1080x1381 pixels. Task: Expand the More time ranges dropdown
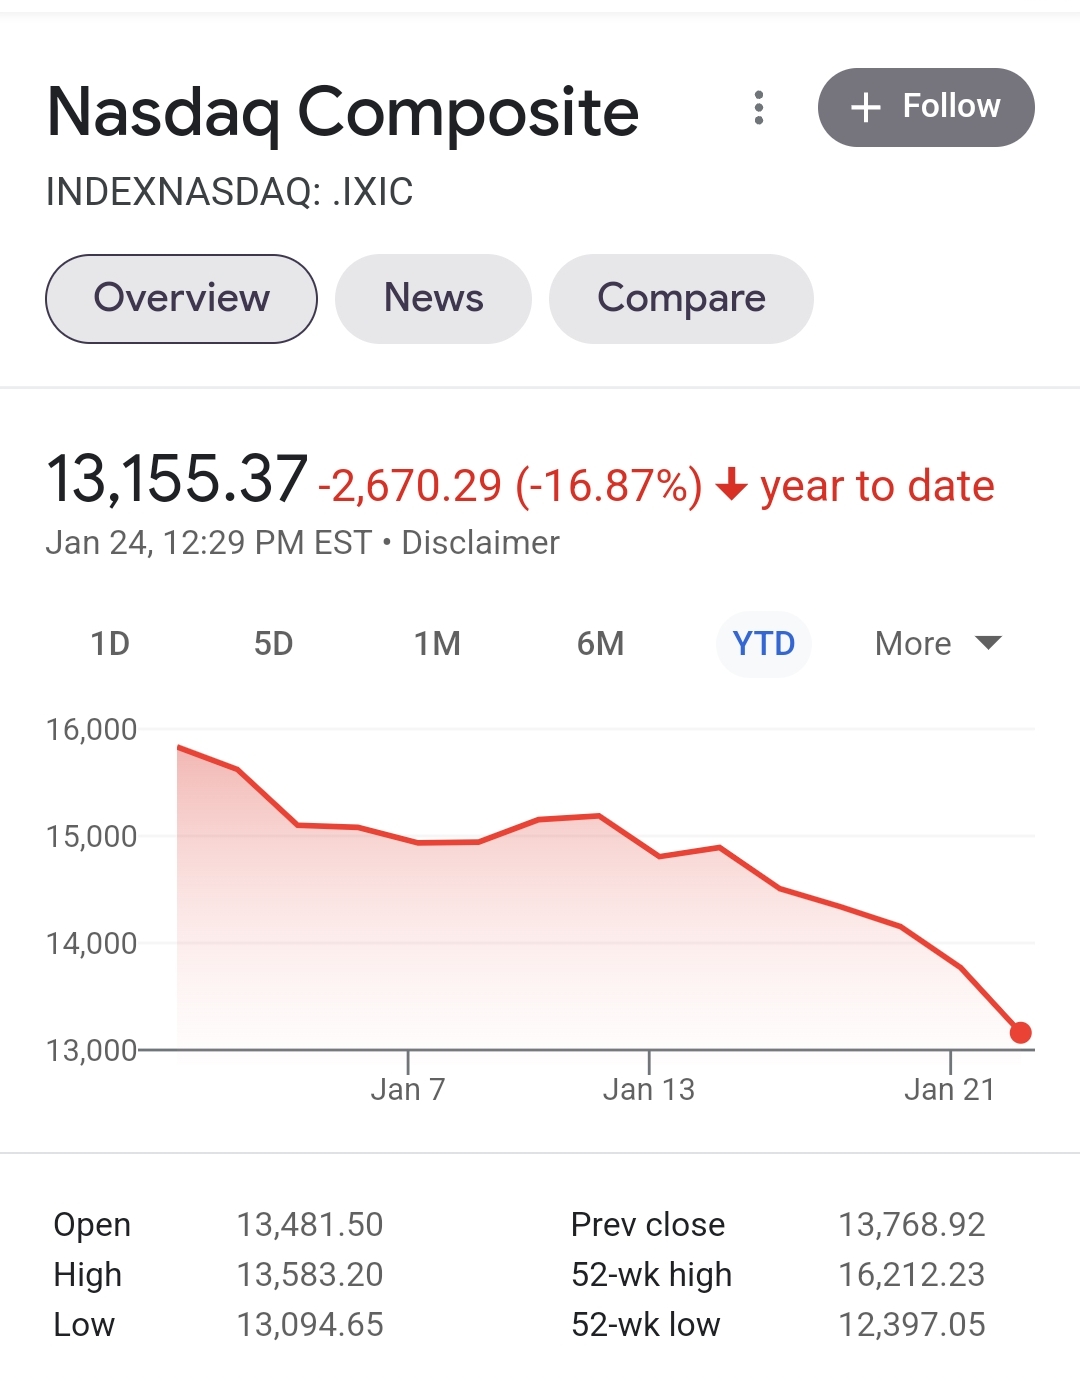[x=938, y=644]
